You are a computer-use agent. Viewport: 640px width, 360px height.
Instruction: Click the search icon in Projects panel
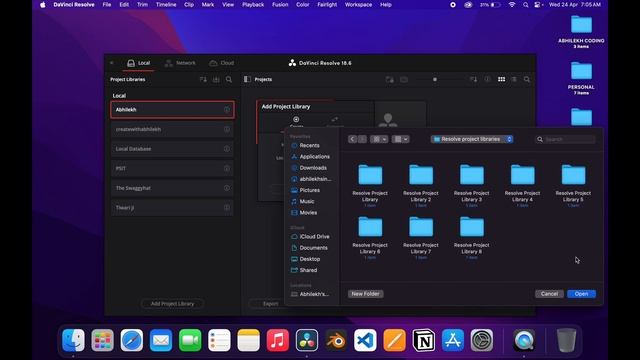[x=527, y=79]
